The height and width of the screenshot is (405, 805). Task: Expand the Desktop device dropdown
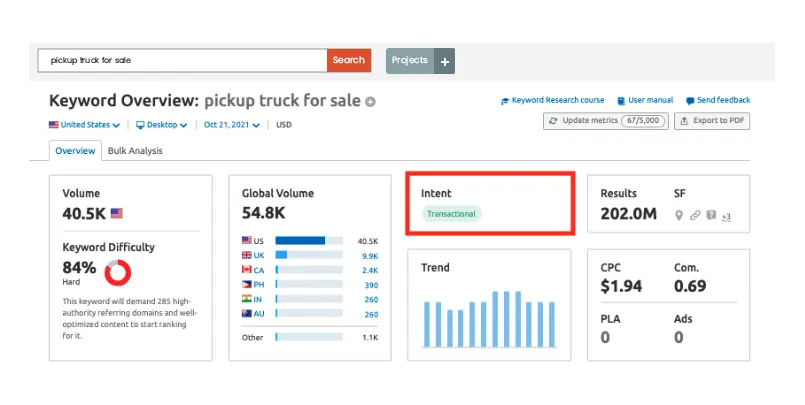[162, 125]
